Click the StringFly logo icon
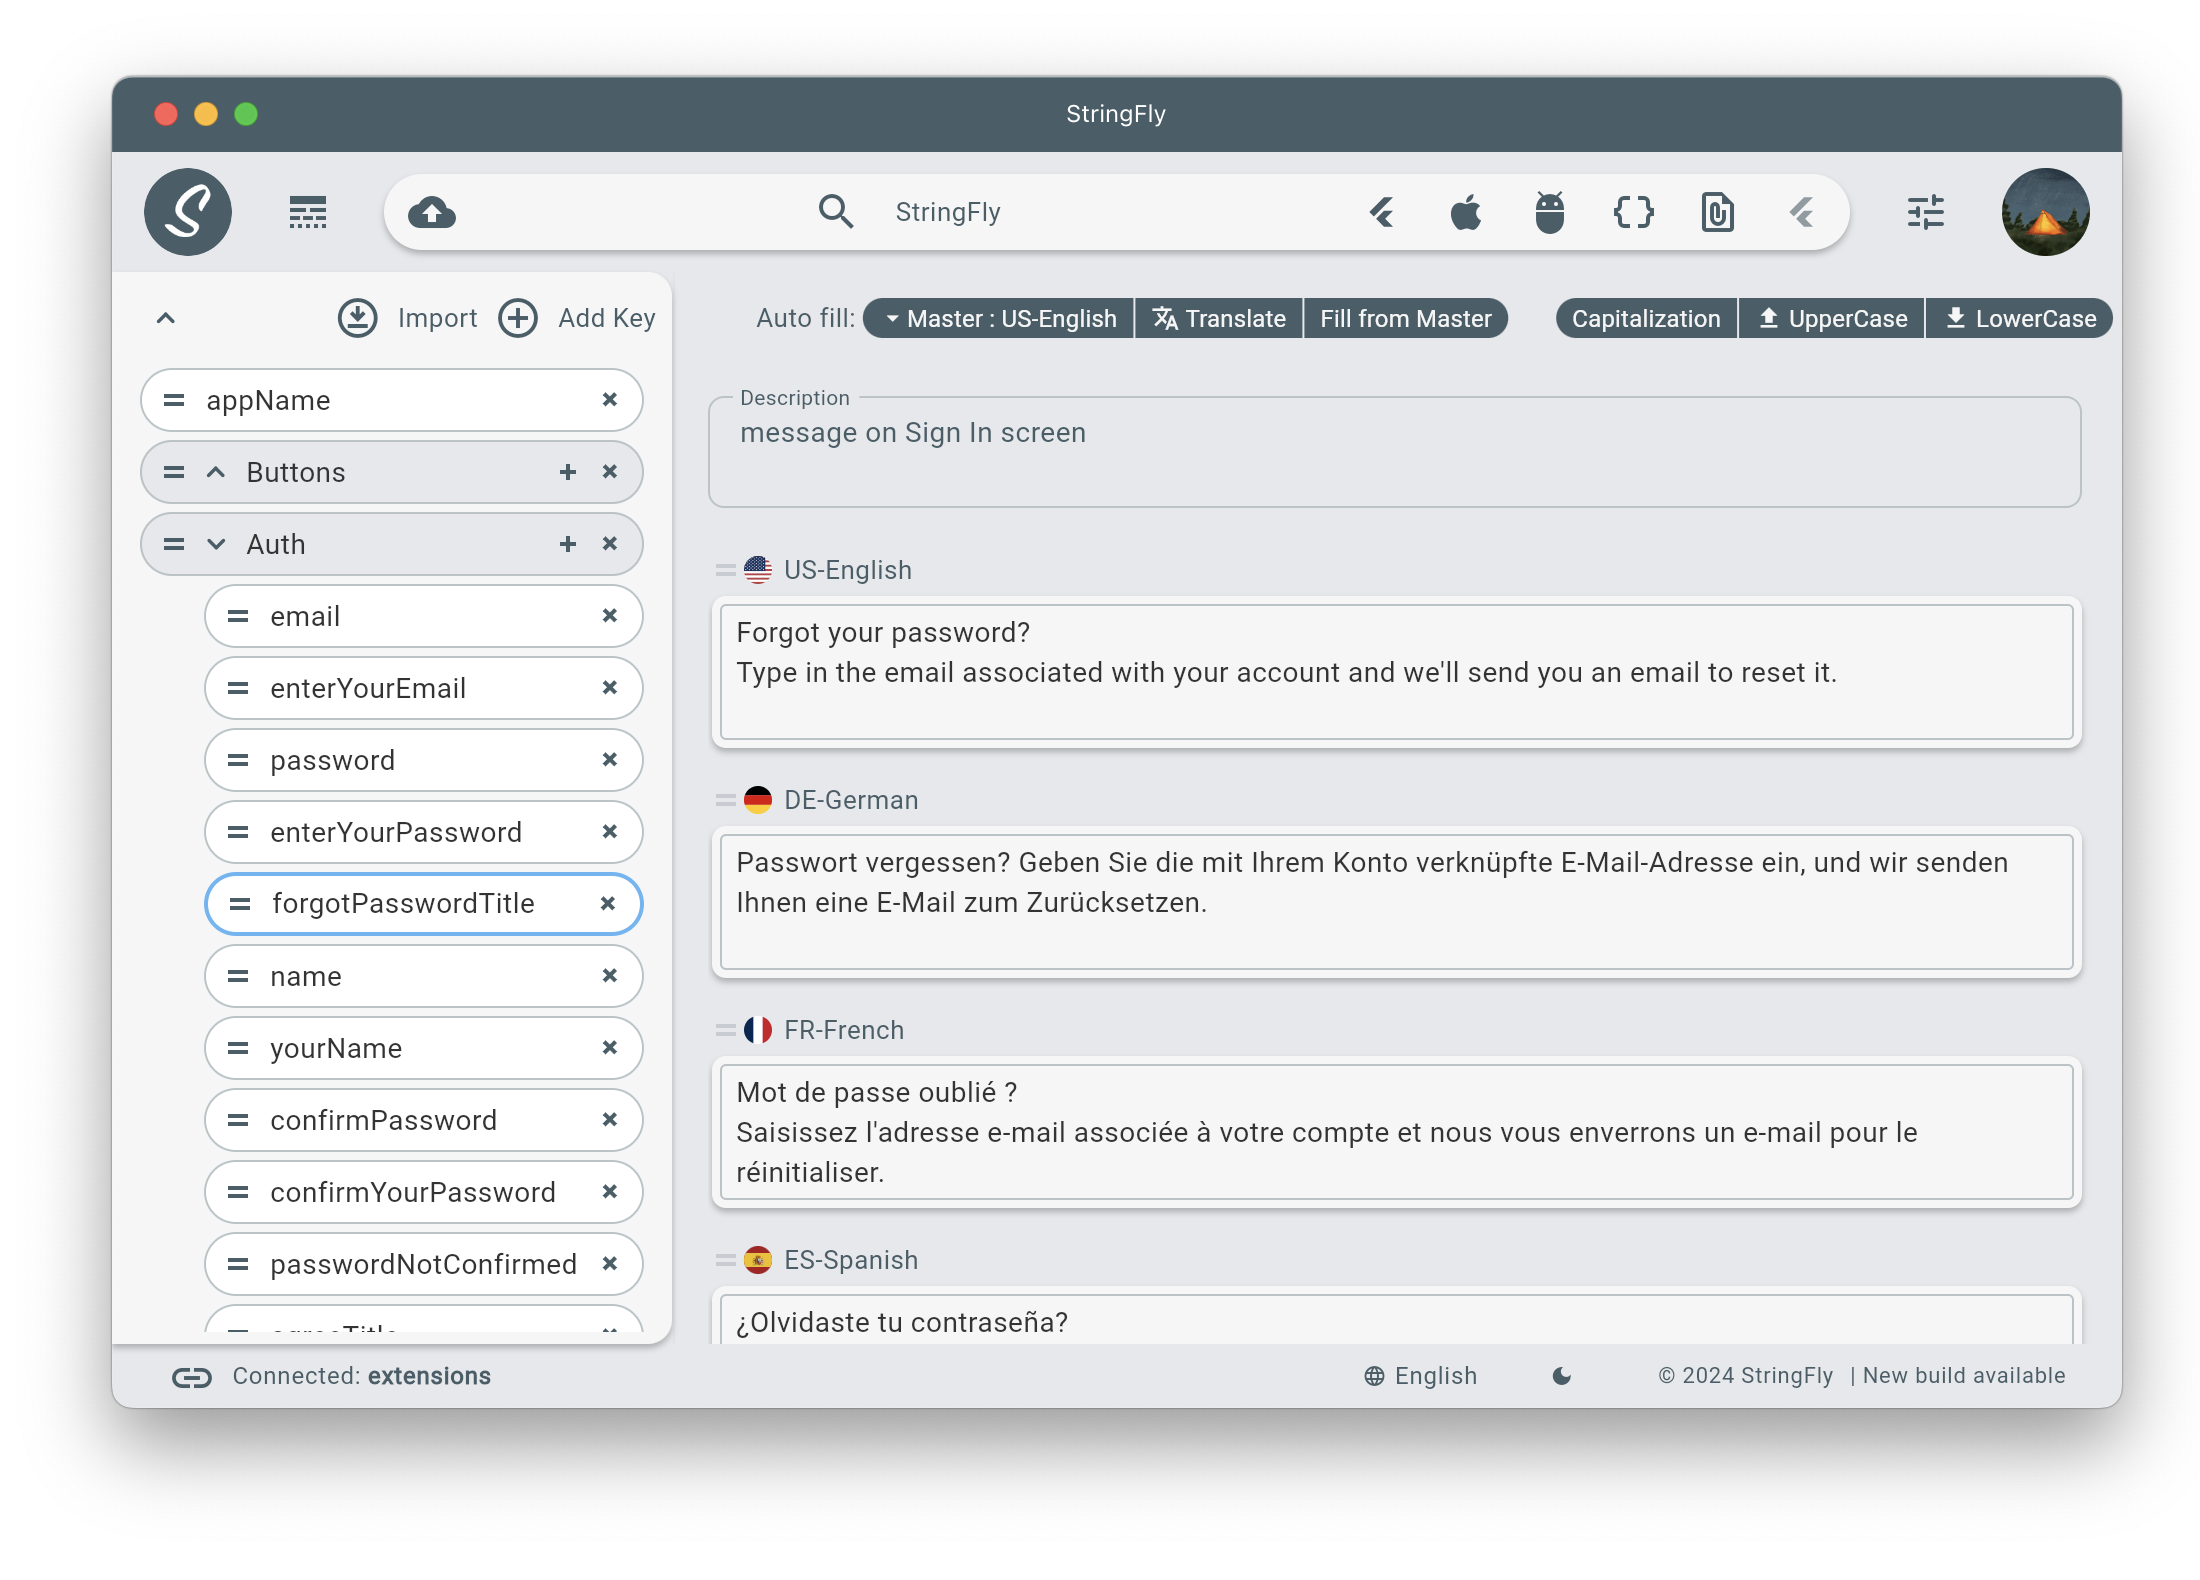Viewport: 2200px width, 1580px height. [x=188, y=212]
